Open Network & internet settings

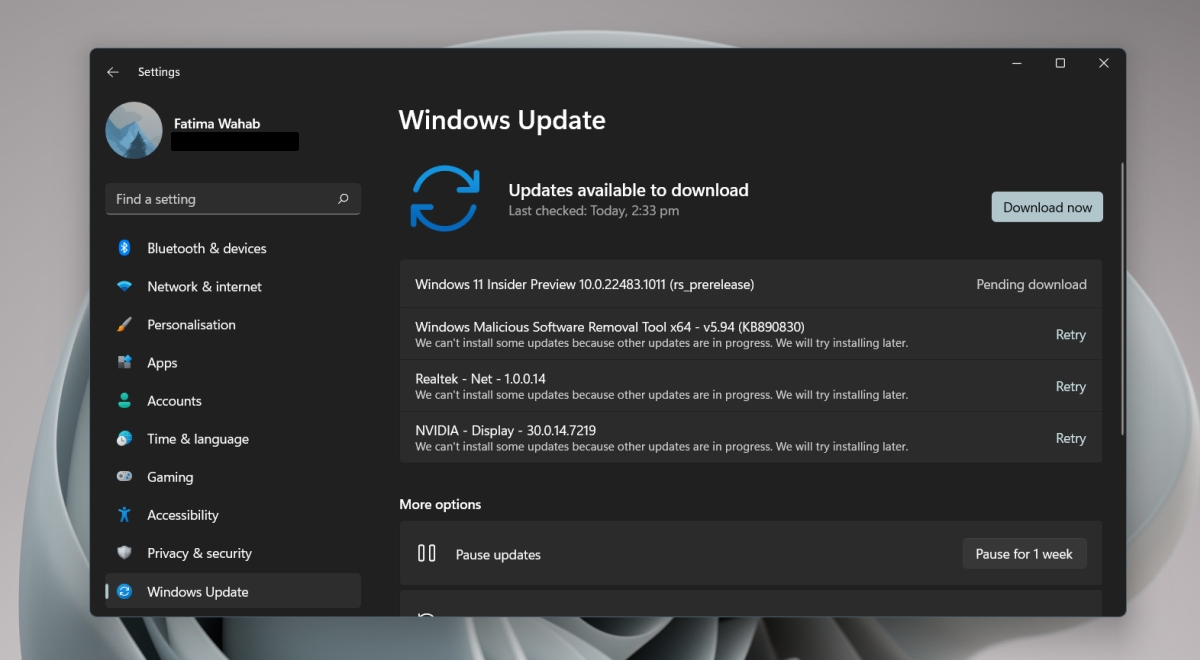[x=233, y=286]
